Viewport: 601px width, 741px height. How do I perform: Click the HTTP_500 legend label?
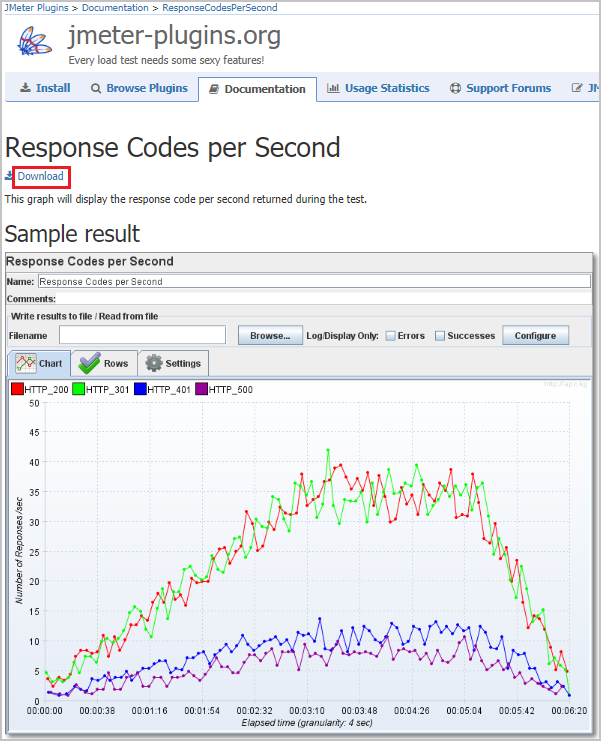pyautogui.click(x=231, y=390)
